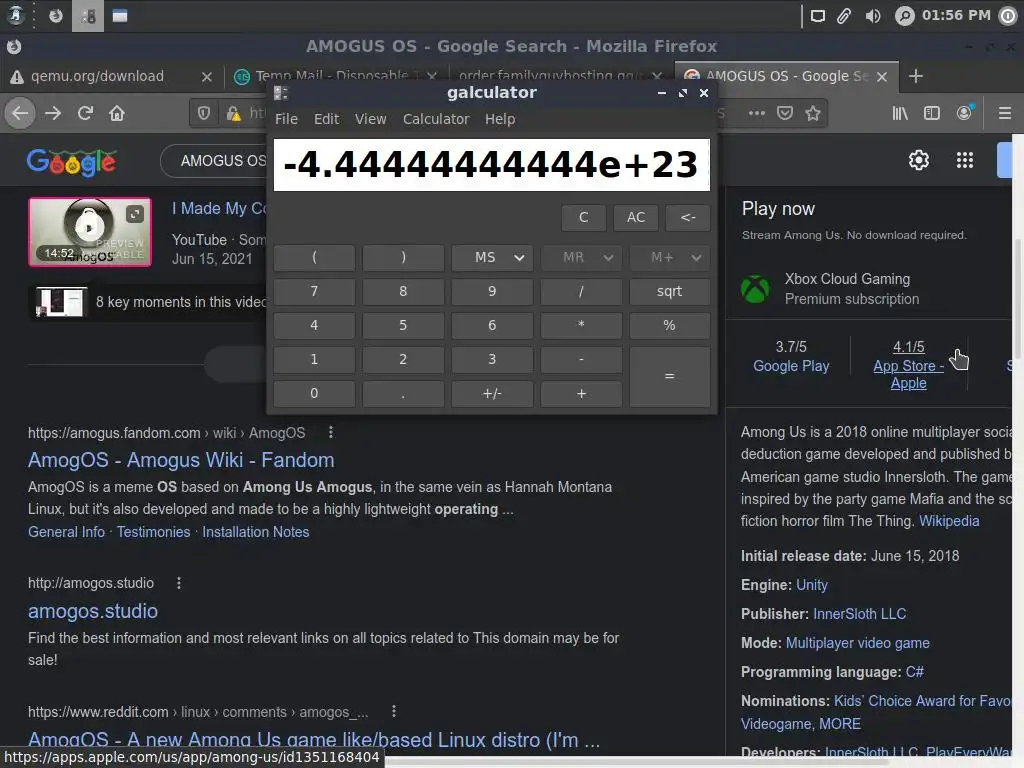Open galculator Calculator menu
This screenshot has width=1024, height=768.
click(436, 119)
